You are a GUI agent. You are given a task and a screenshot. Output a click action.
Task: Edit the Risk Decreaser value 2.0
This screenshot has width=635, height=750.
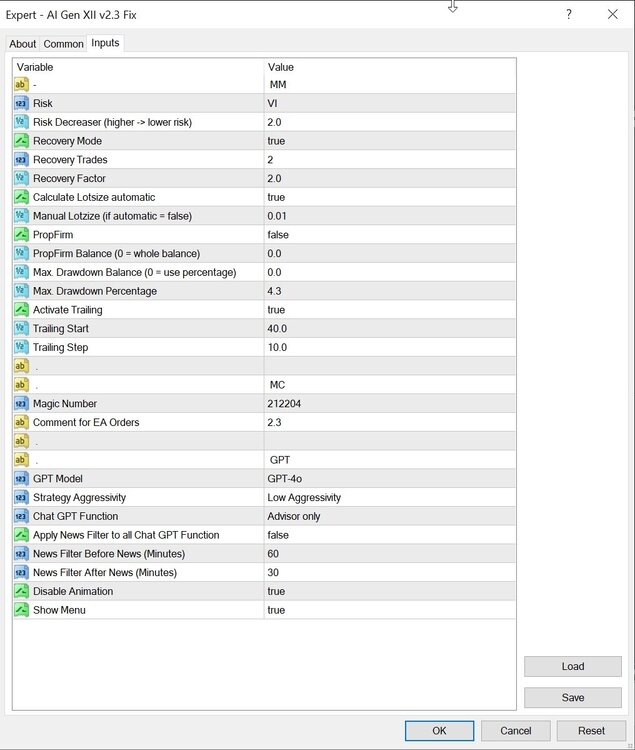(x=390, y=122)
